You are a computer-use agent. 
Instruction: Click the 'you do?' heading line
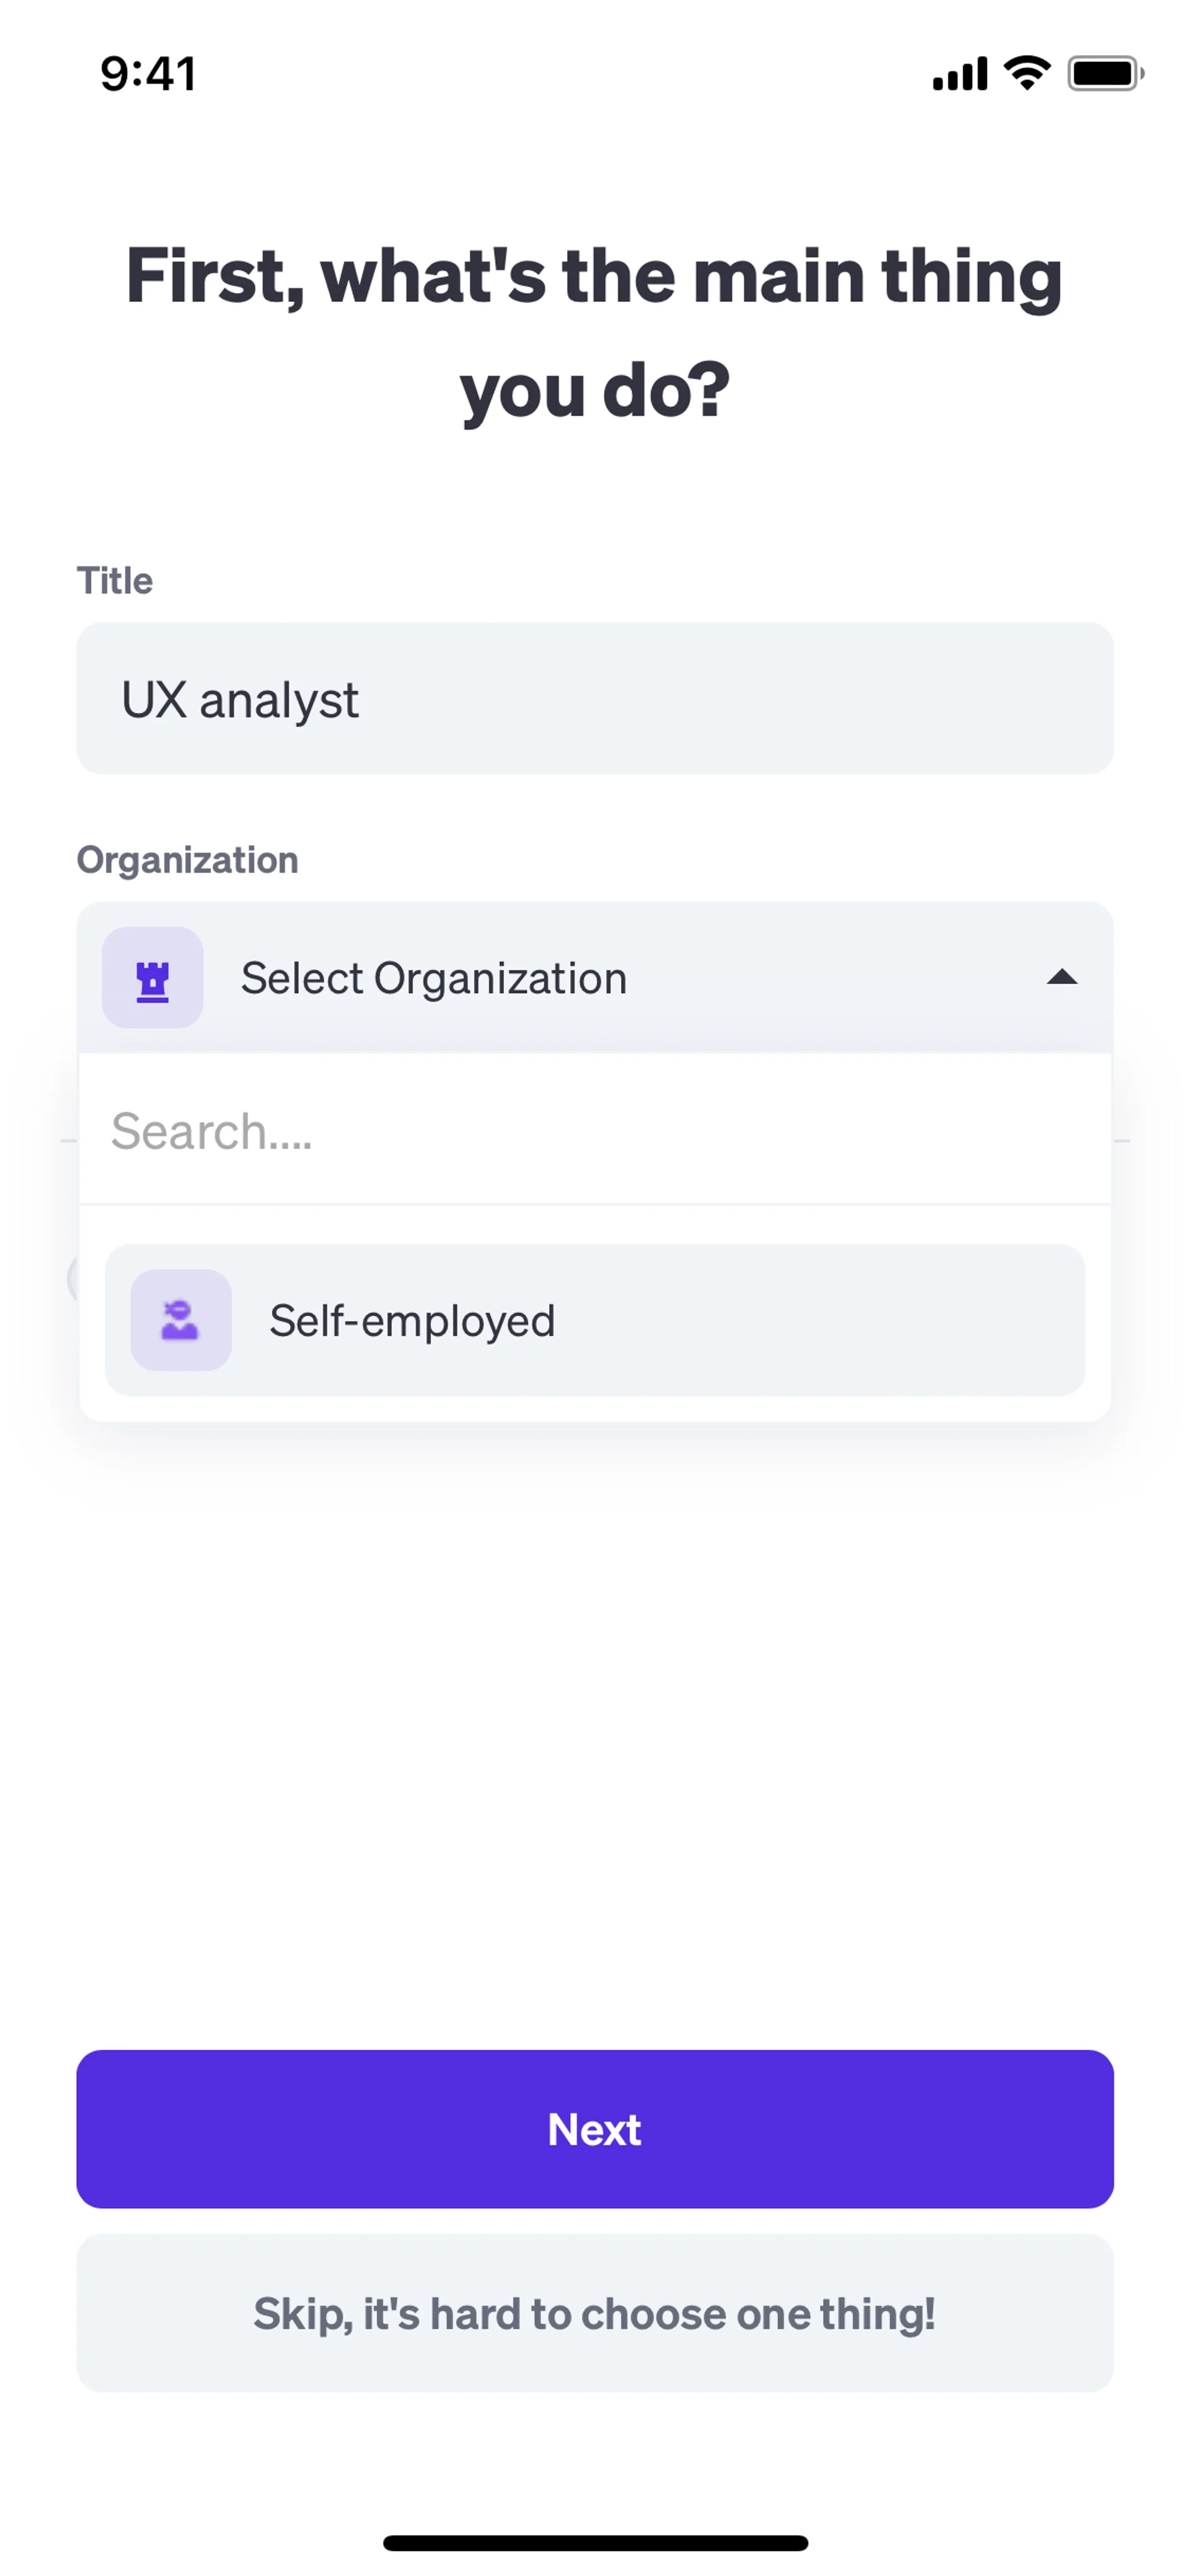(x=594, y=390)
